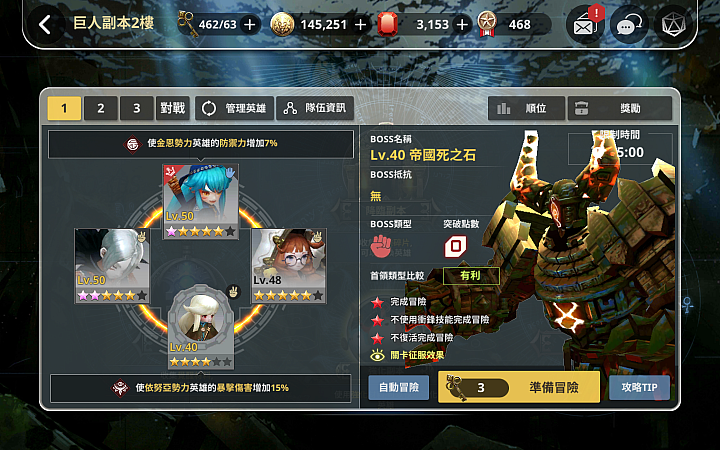Select team tab 1
Image resolution: width=720 pixels, height=450 pixels.
click(64, 108)
